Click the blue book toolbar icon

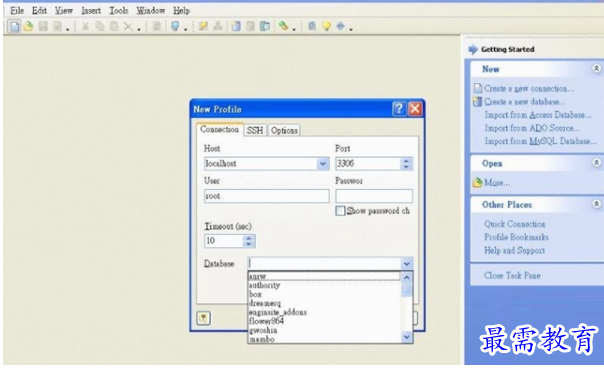click(312, 26)
